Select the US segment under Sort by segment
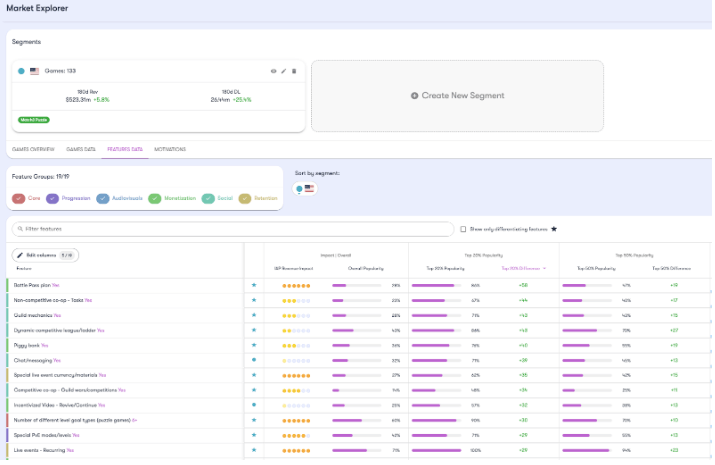 304,188
